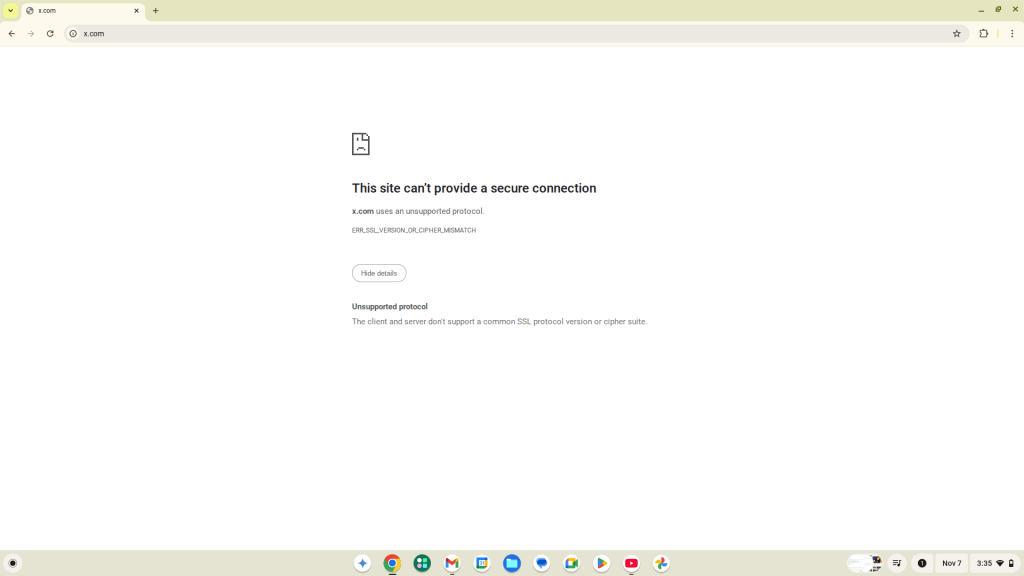
Task: Bookmark this page with the star icon
Action: [956, 33]
